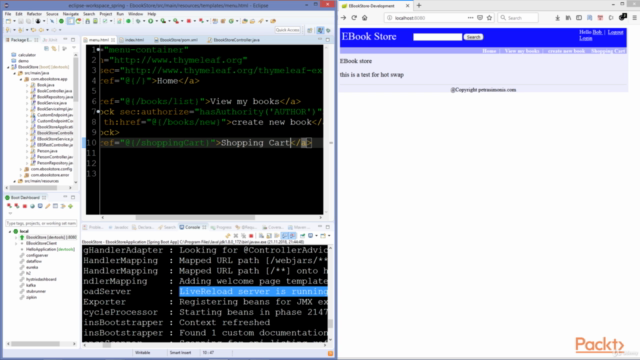This screenshot has width=640, height=360.
Task: Click the View my books link
Action: (x=522, y=51)
